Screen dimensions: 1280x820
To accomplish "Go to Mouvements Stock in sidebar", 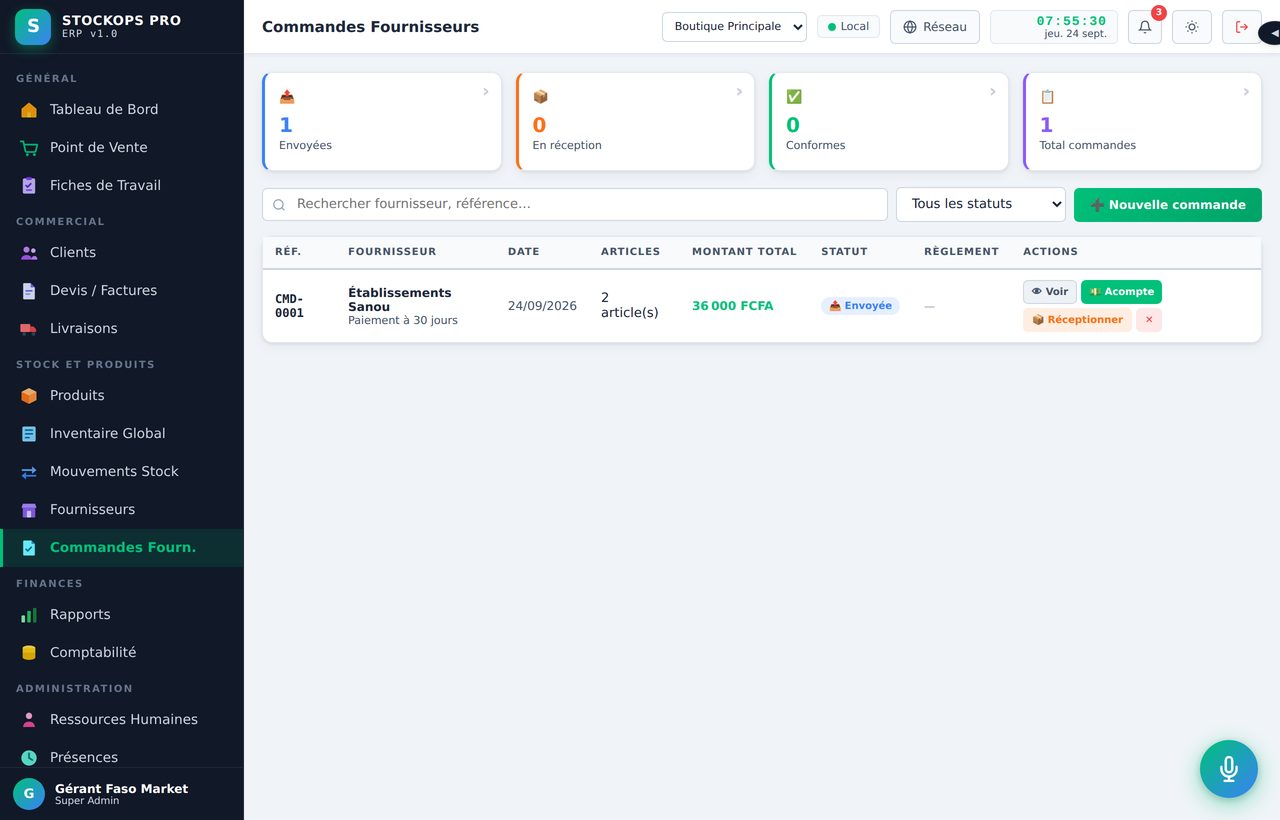I will pyautogui.click(x=122, y=472).
